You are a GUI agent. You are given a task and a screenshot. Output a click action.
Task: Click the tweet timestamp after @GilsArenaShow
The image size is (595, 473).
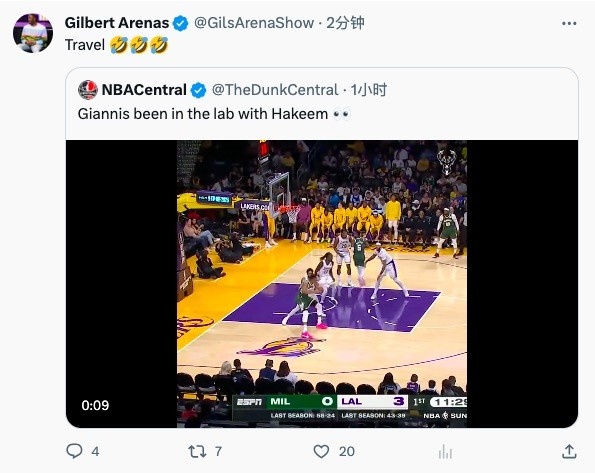(346, 23)
